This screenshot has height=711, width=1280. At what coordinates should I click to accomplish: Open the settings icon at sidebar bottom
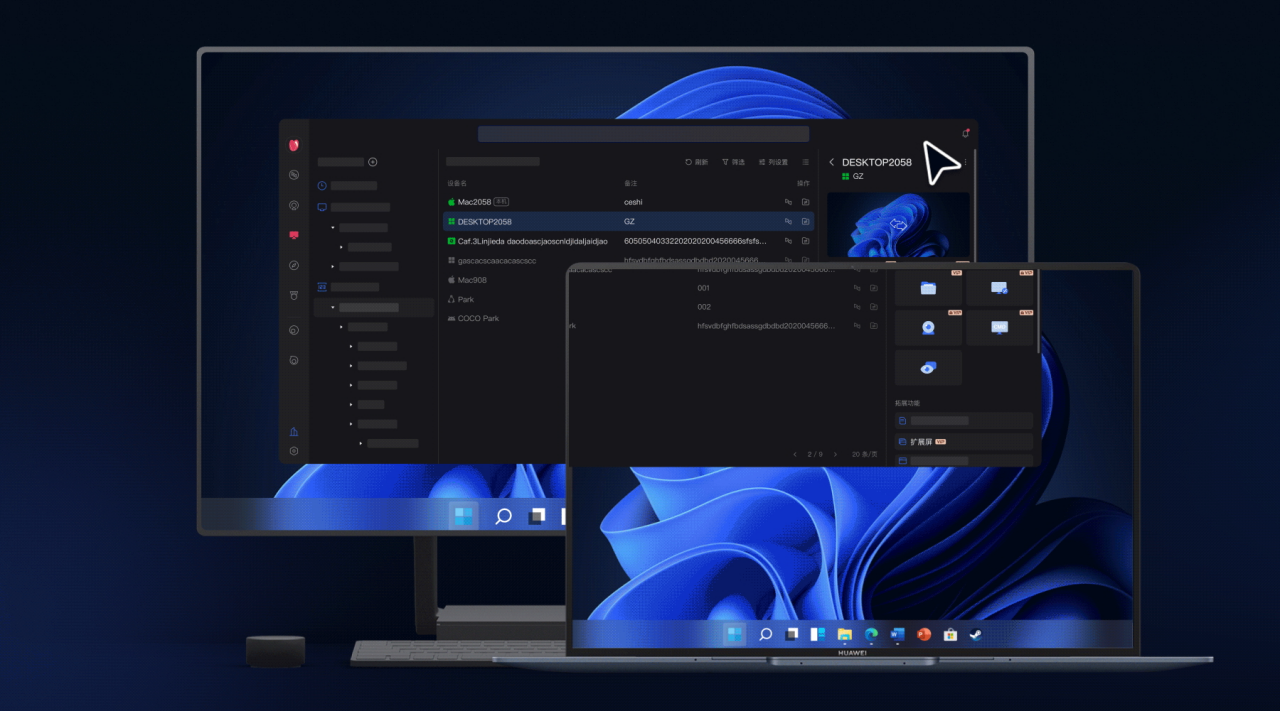pyautogui.click(x=294, y=451)
